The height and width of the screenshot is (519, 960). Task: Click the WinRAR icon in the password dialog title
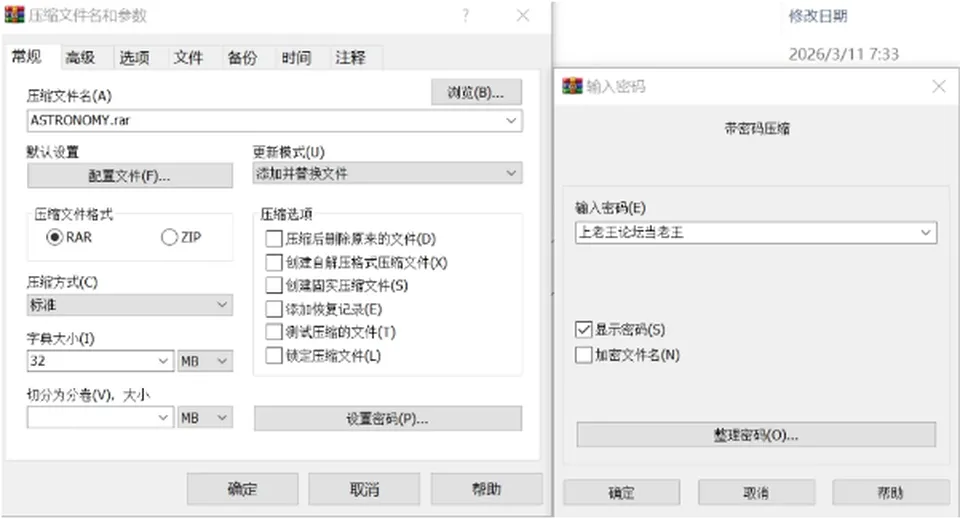(x=572, y=86)
